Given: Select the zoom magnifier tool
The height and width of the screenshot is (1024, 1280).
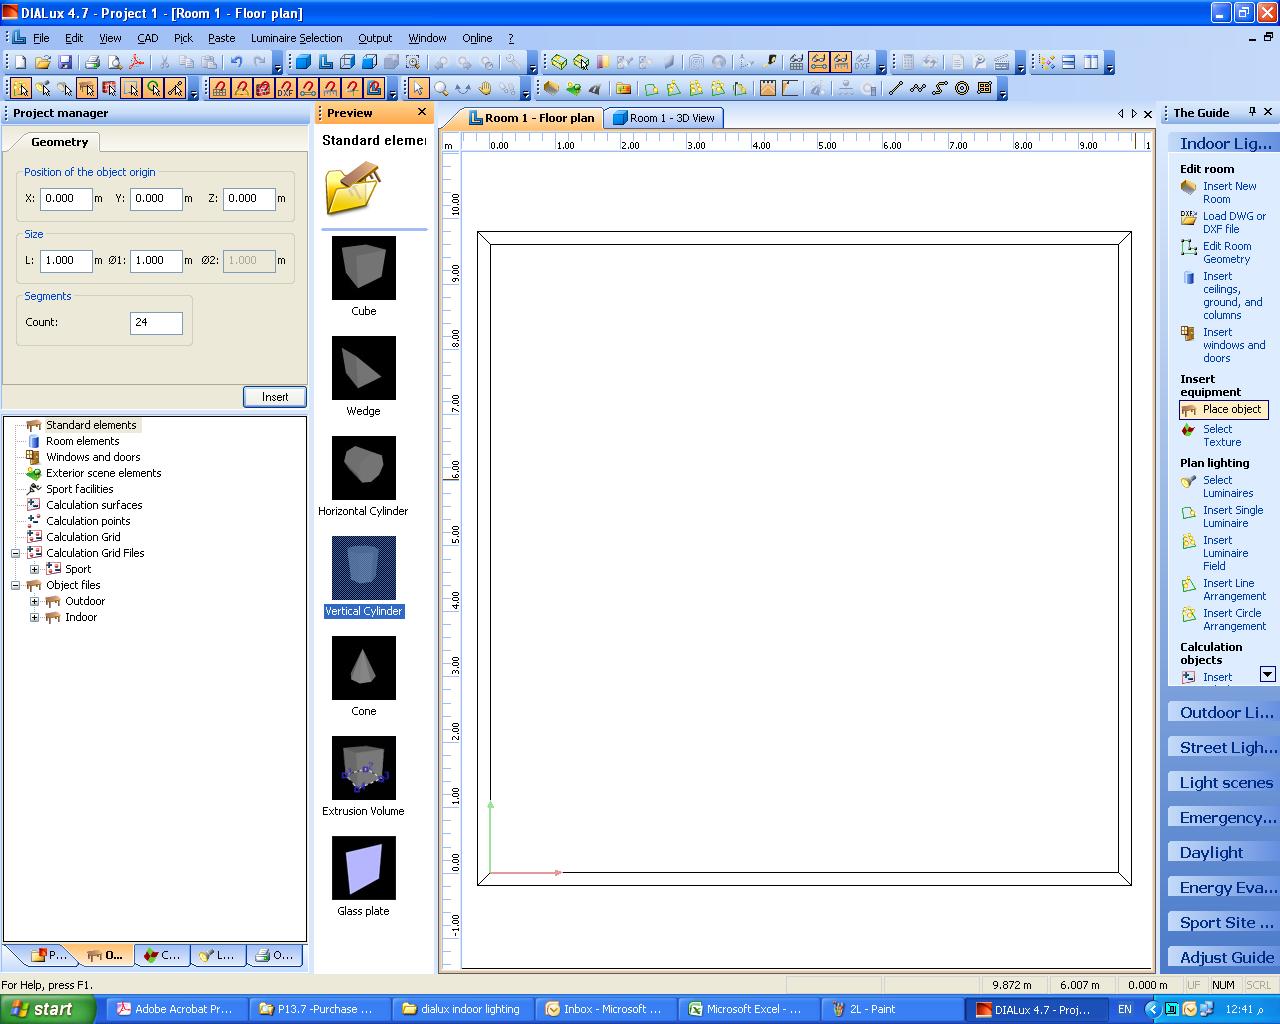Looking at the screenshot, I should tap(441, 89).
